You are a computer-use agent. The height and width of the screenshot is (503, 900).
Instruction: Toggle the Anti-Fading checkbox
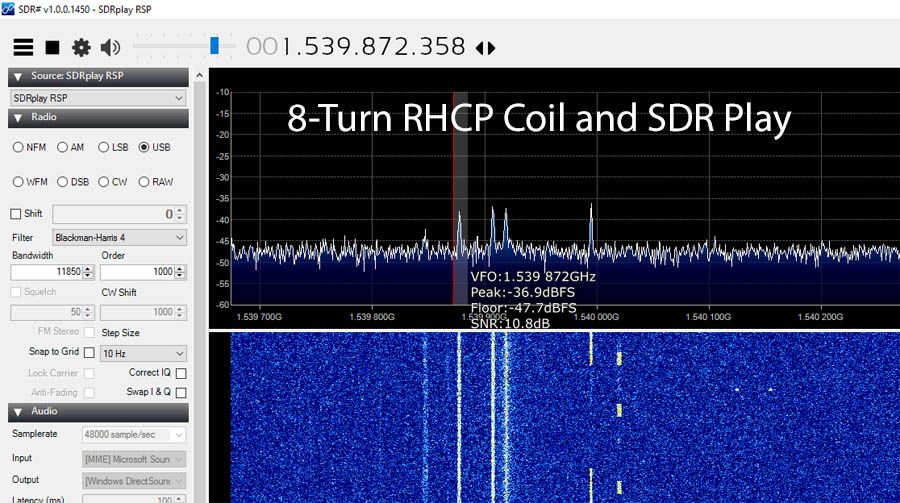pos(89,393)
